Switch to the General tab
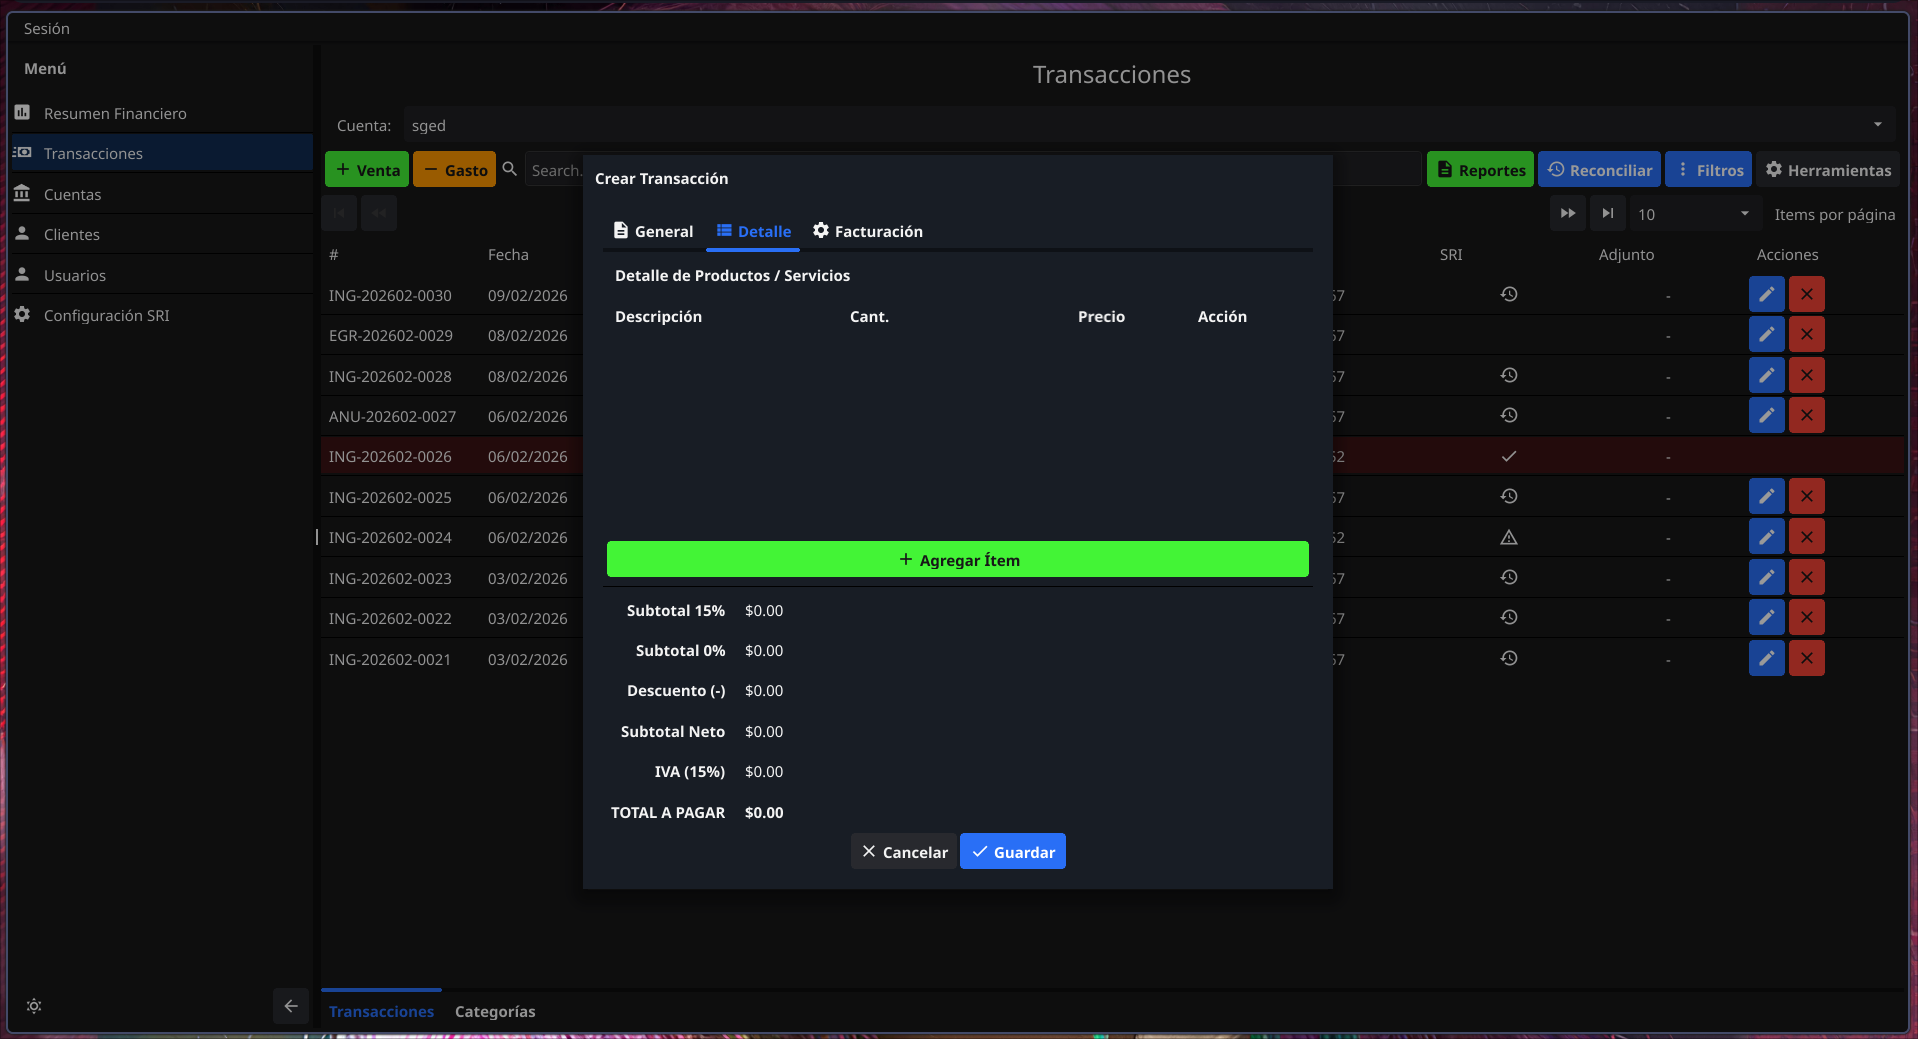The image size is (1918, 1039). tap(653, 231)
